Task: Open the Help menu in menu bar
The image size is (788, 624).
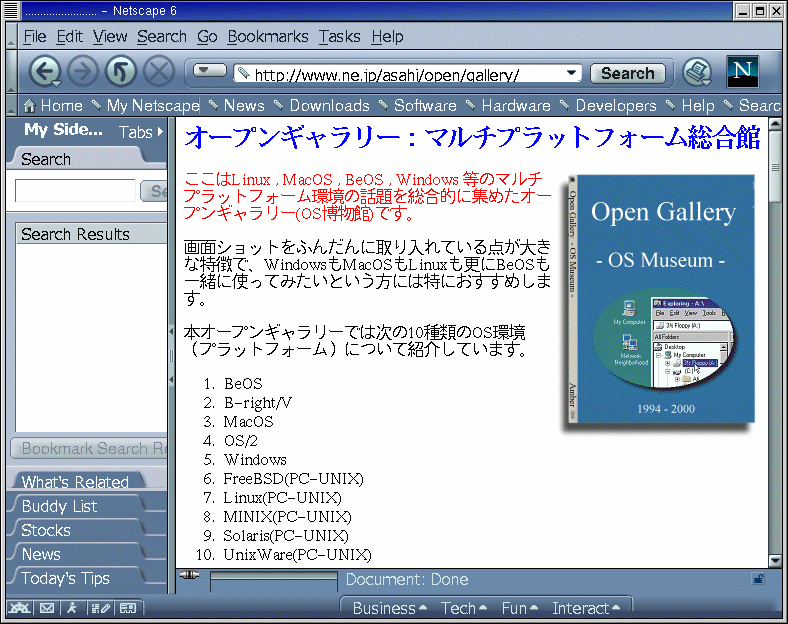Action: click(x=387, y=37)
